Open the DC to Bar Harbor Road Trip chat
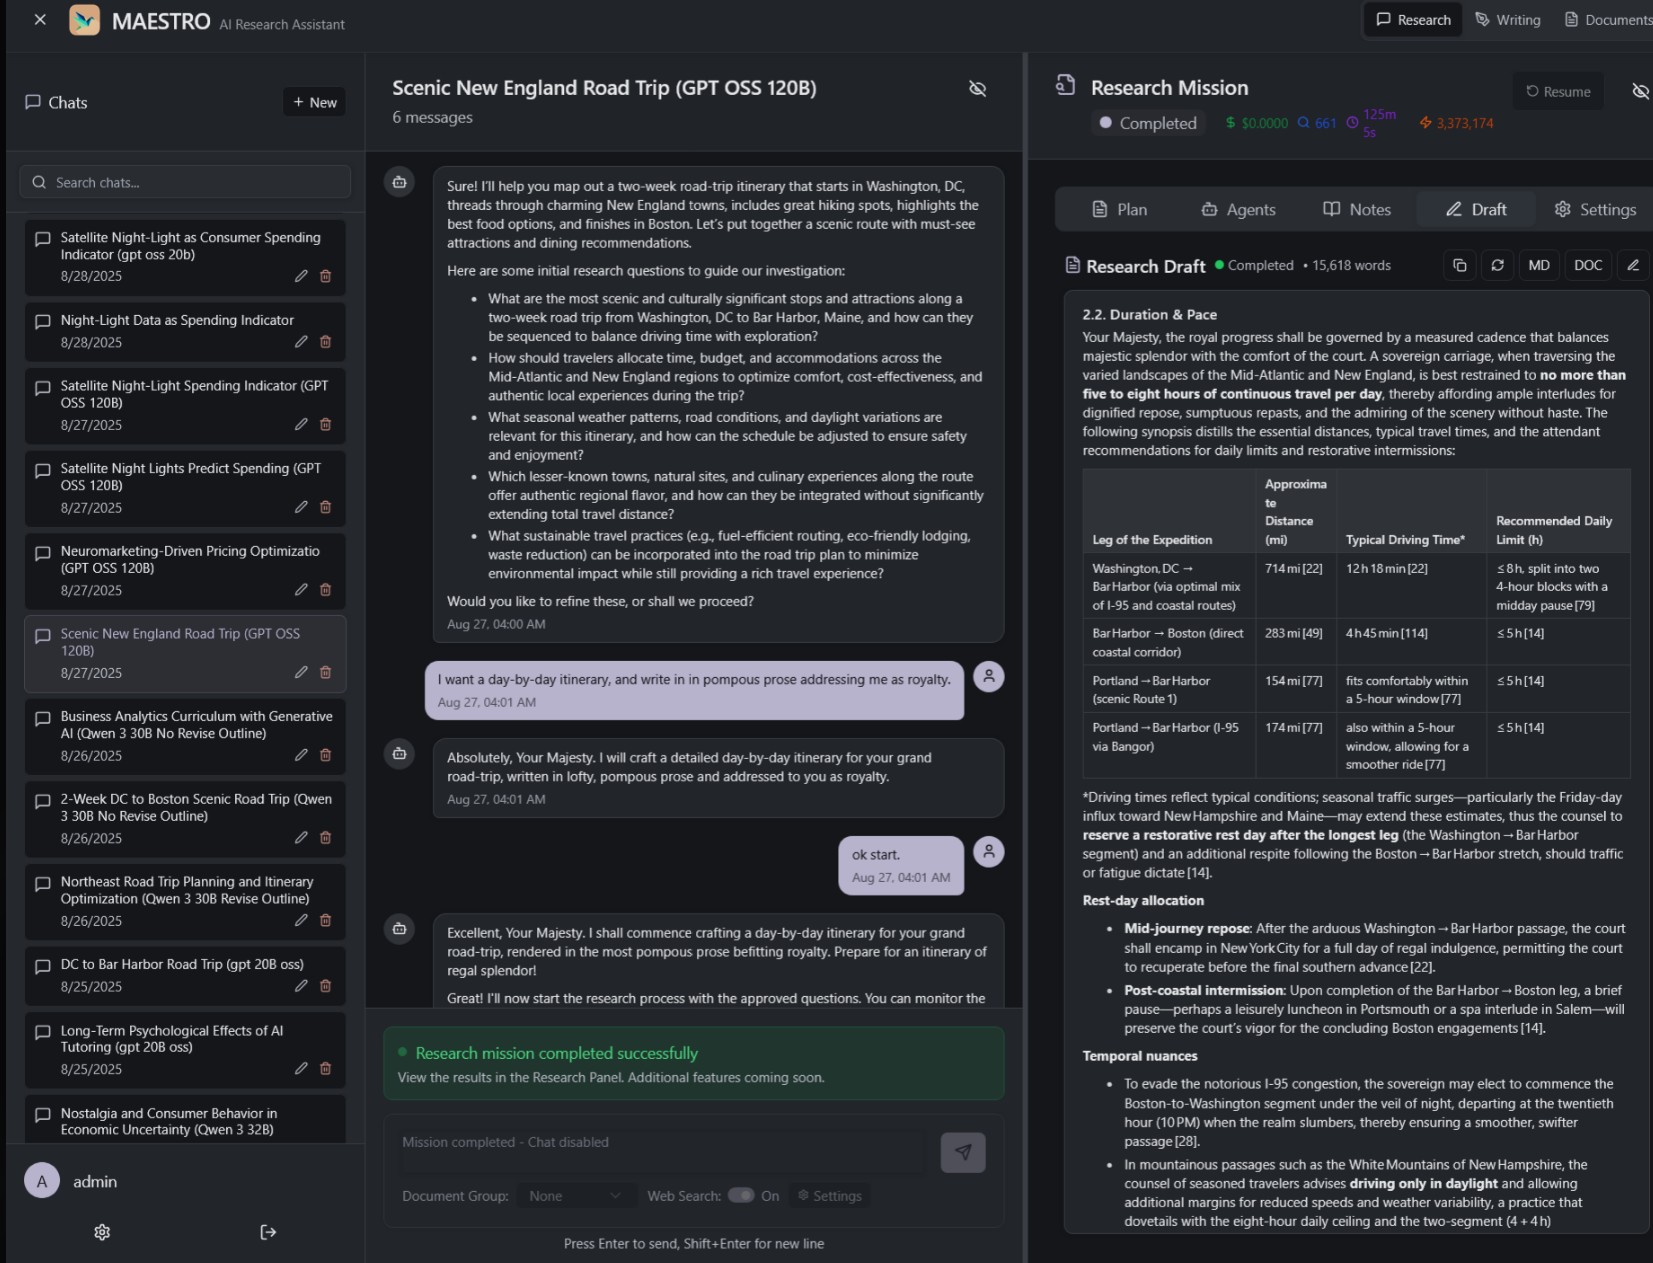The image size is (1653, 1263). pyautogui.click(x=185, y=975)
